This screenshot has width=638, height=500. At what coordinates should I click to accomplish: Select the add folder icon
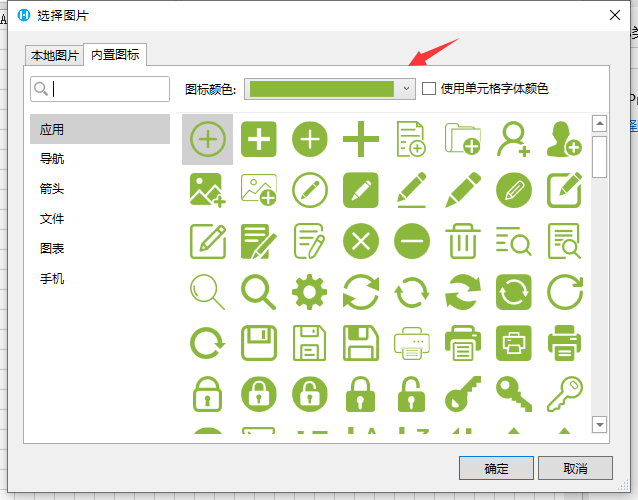pos(463,139)
